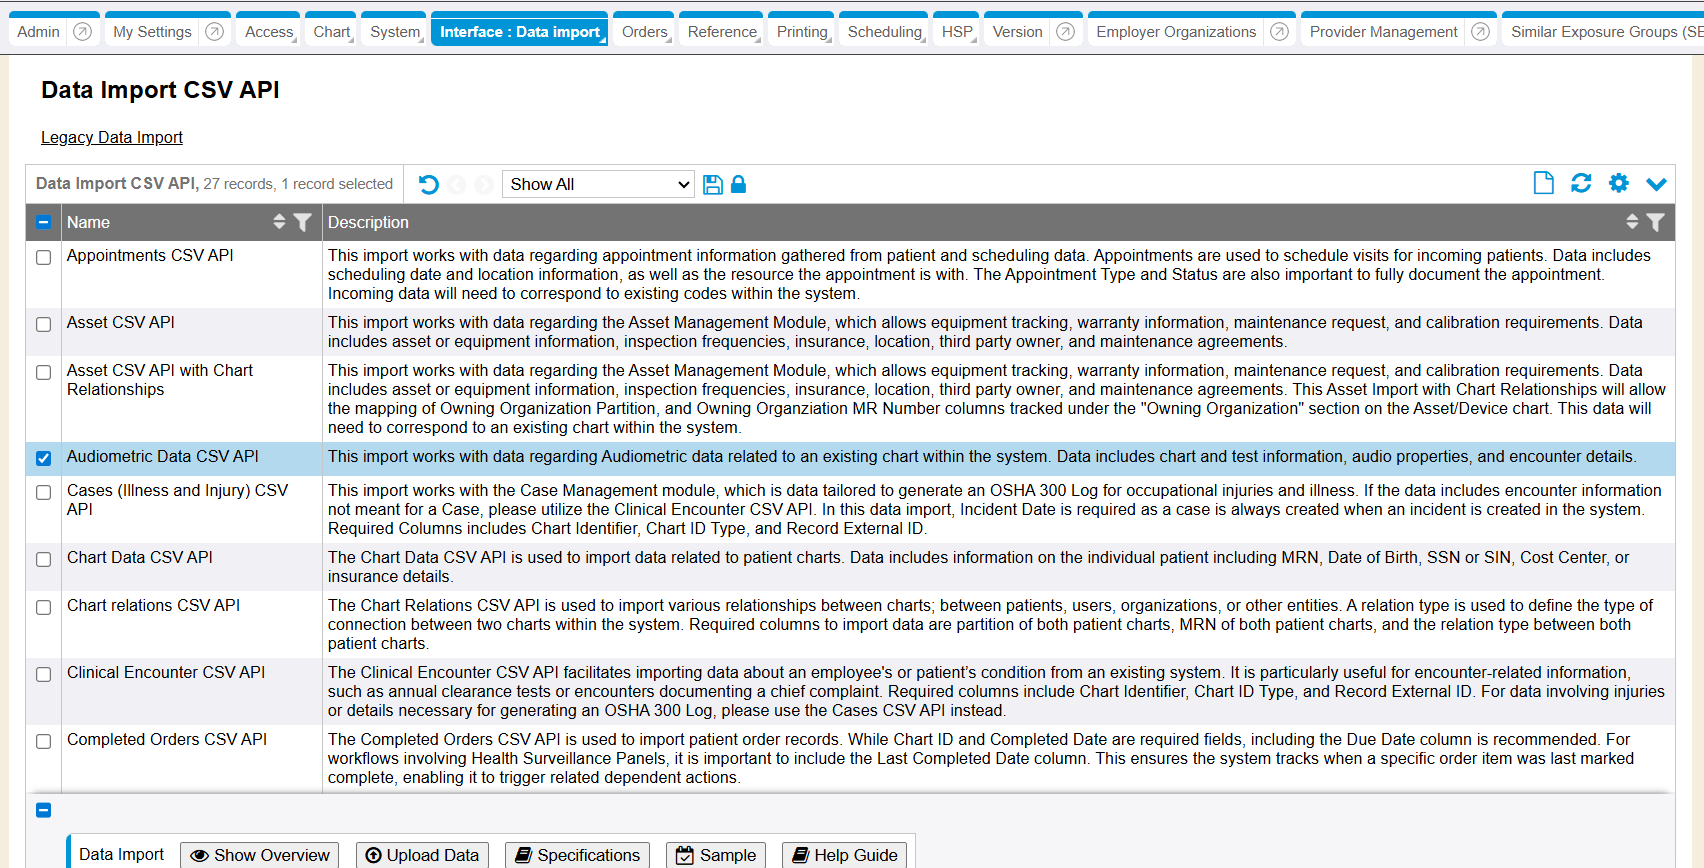Click the Completed Orders CSV API row name

[167, 739]
